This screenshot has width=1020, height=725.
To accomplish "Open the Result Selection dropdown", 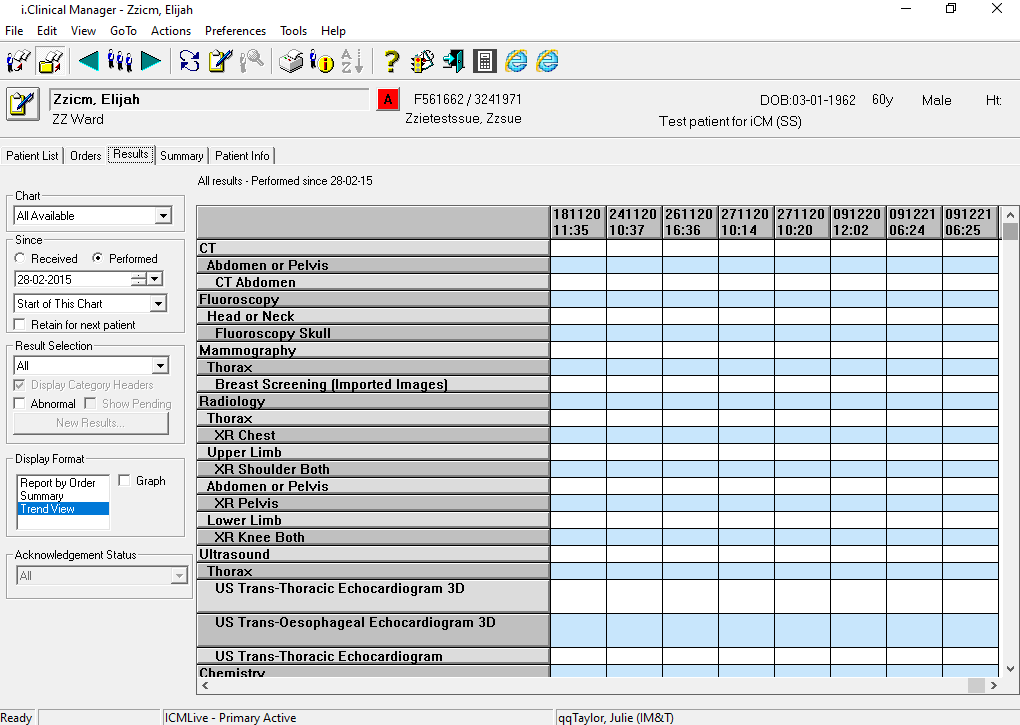I will [161, 365].
